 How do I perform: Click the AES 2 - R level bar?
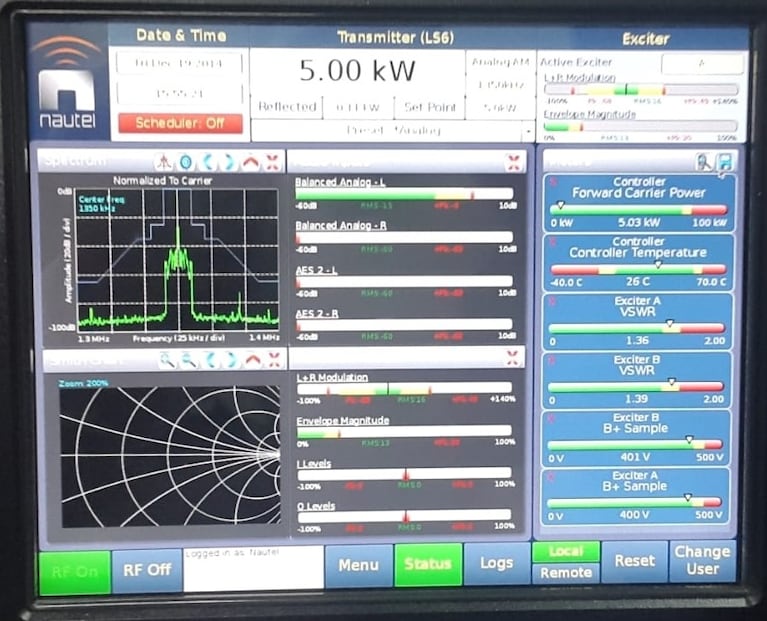point(405,325)
